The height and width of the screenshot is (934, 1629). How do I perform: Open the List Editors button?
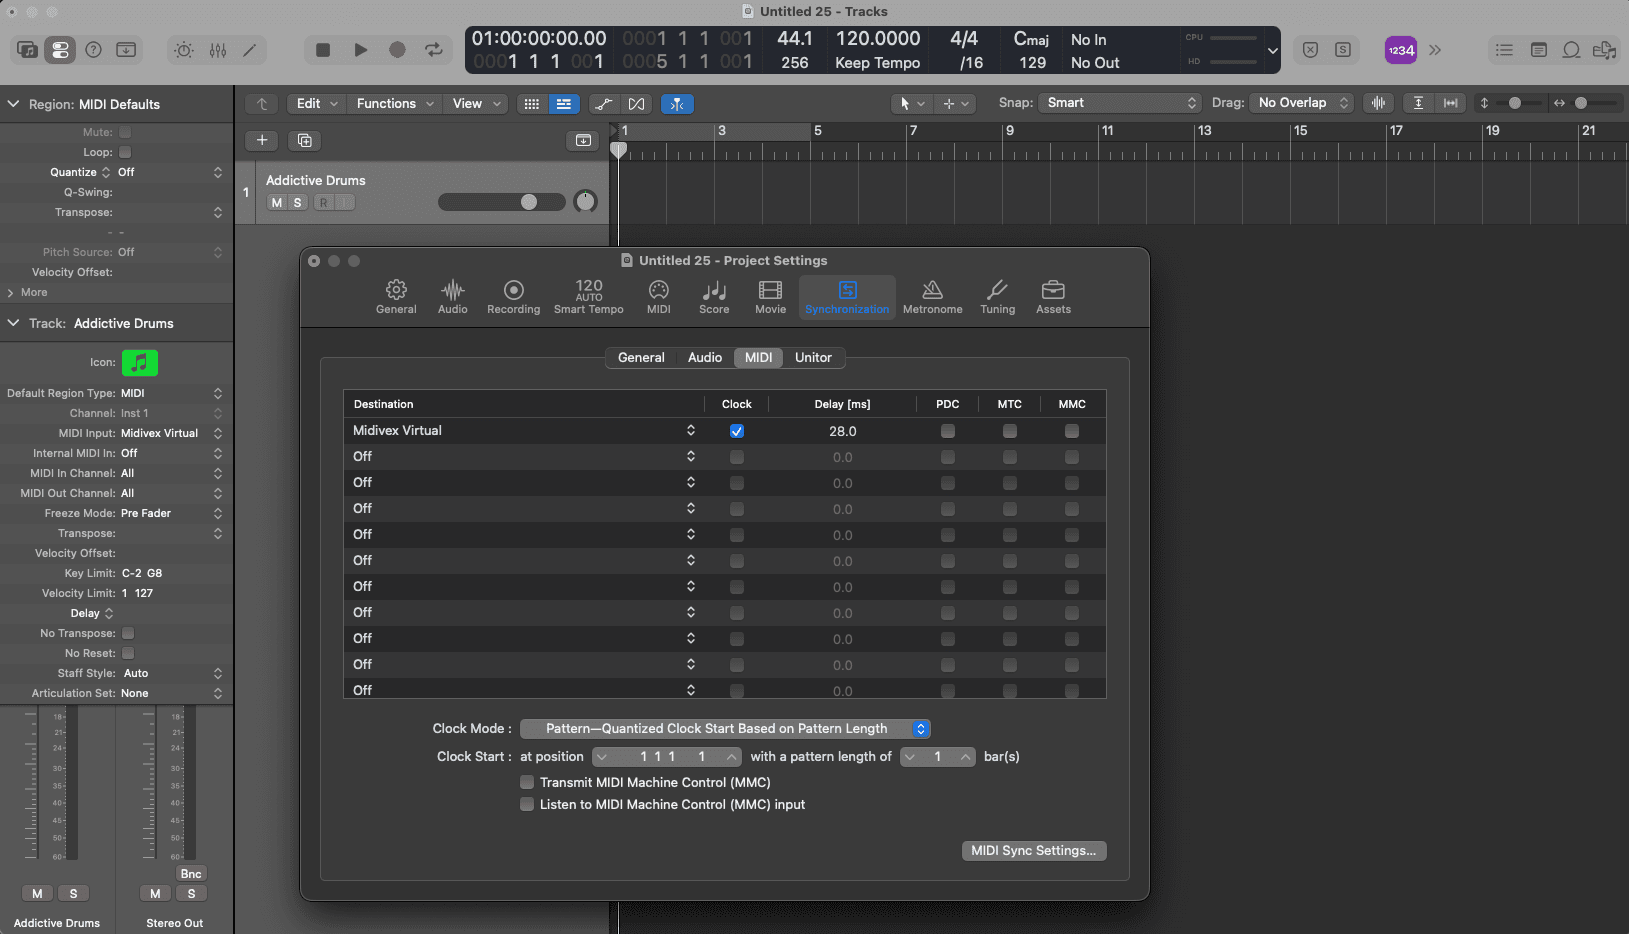1504,50
